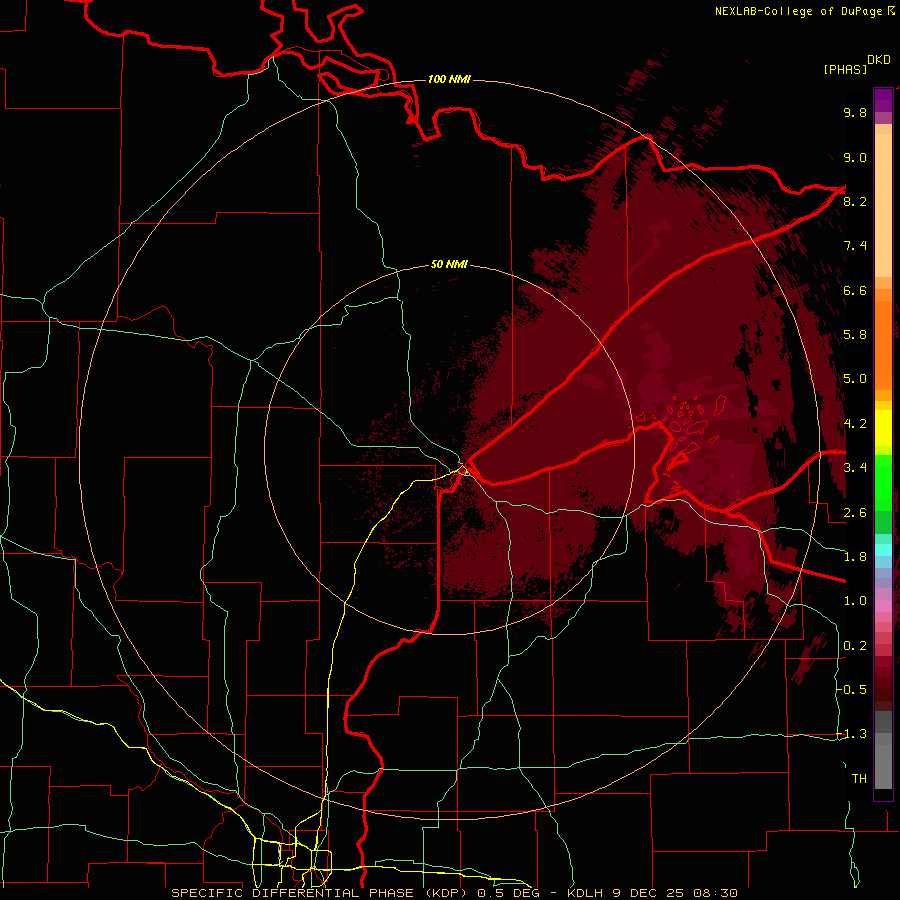
Task: Click the [PHAS] legend heading
Action: coord(845,69)
